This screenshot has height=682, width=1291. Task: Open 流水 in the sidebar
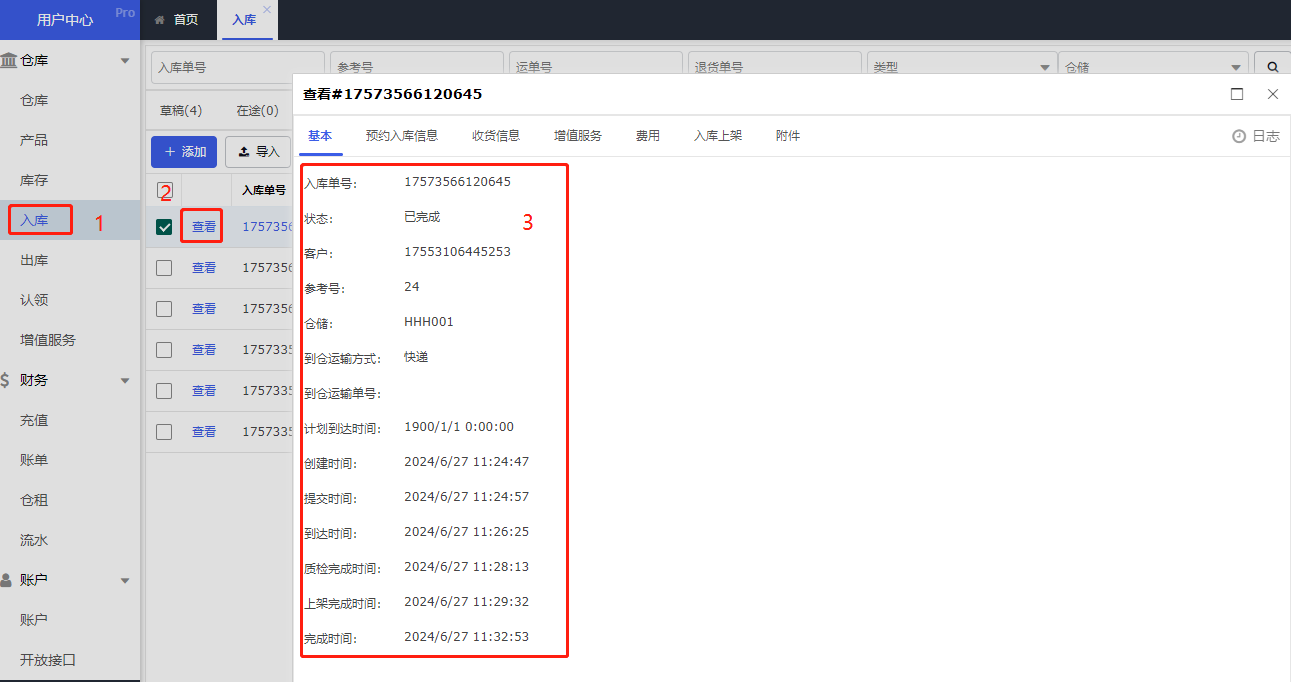click(x=34, y=540)
